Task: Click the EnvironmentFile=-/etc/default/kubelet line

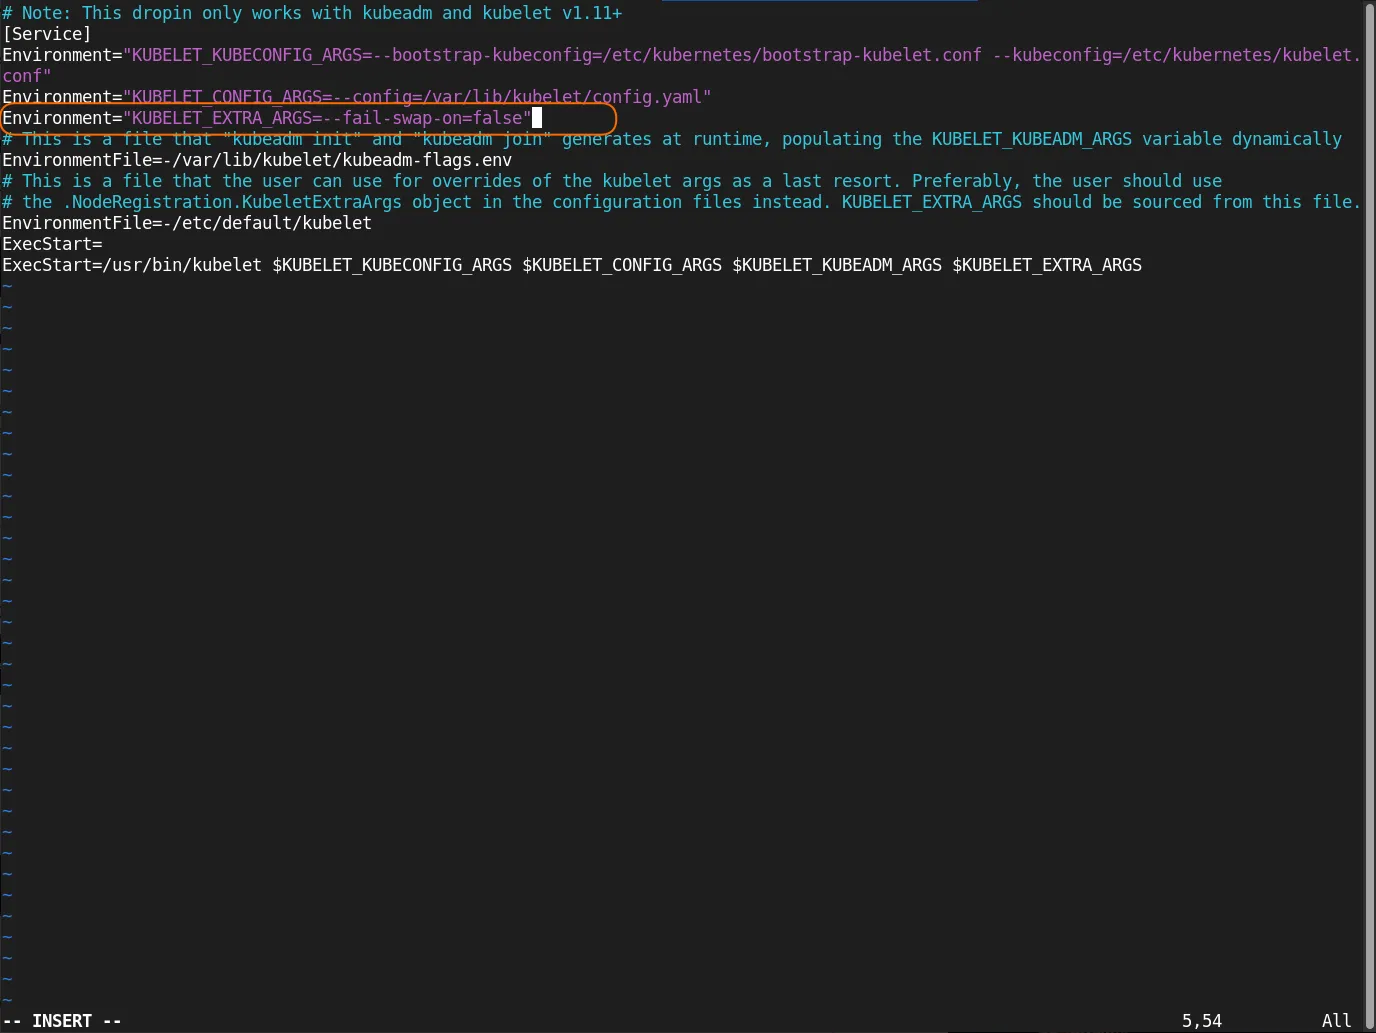Action: (x=187, y=223)
